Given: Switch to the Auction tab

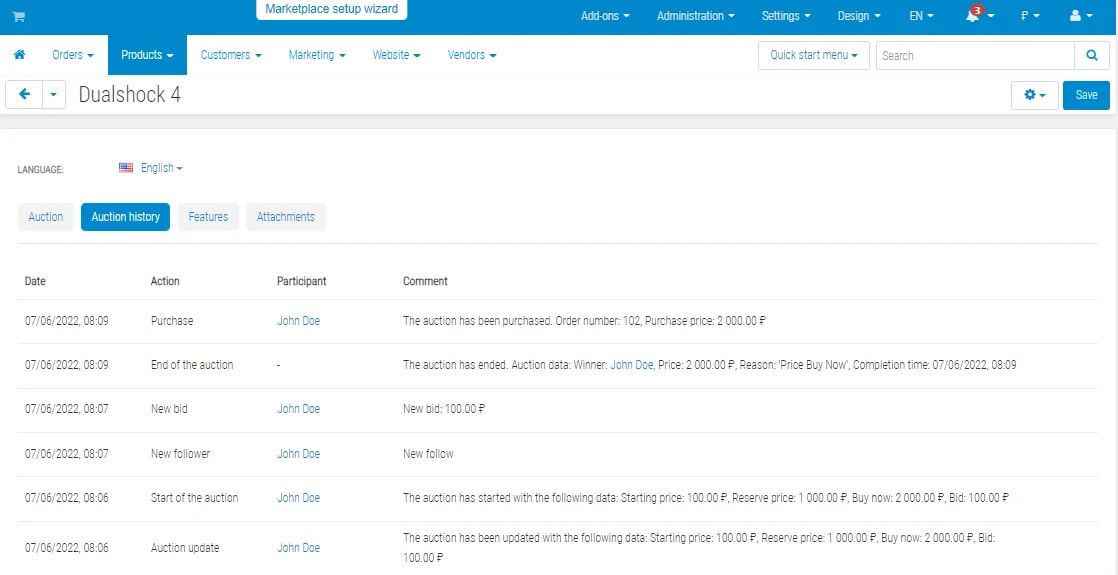Looking at the screenshot, I should [x=46, y=217].
